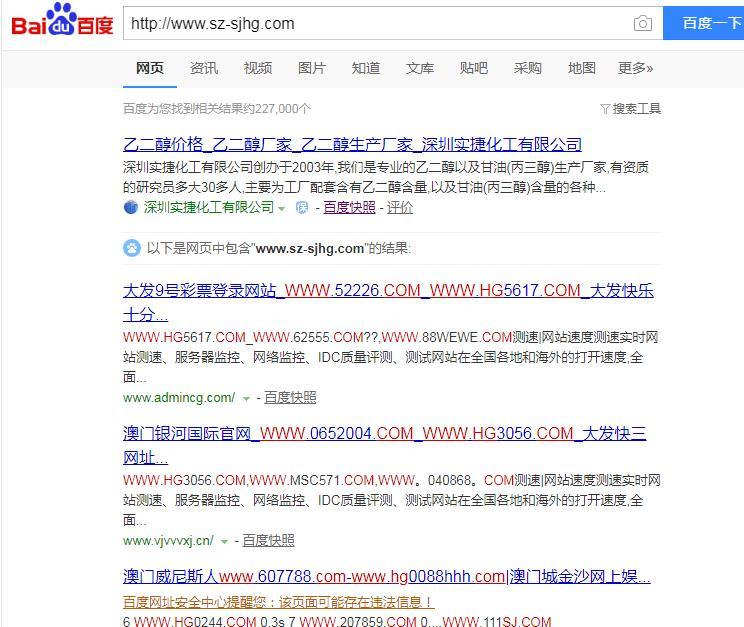744x627 pixels.
Task: Open the 采购 tab
Action: coord(528,68)
